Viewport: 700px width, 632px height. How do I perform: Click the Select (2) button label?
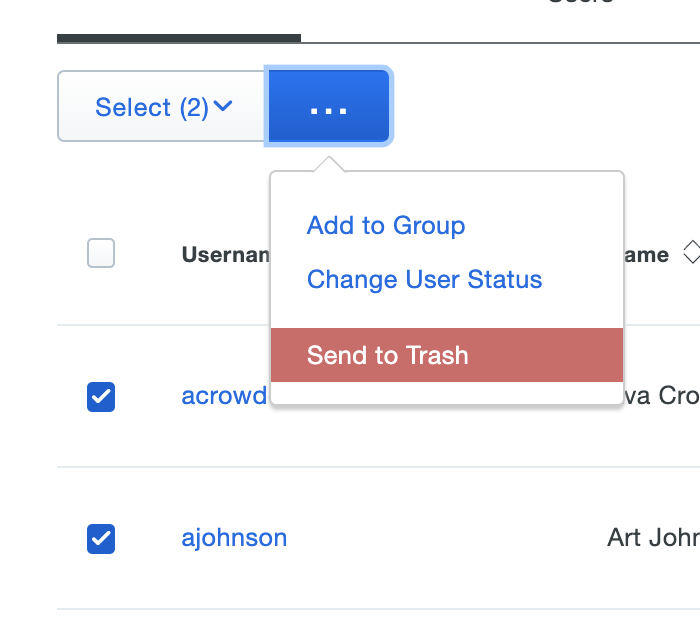[x=150, y=107]
